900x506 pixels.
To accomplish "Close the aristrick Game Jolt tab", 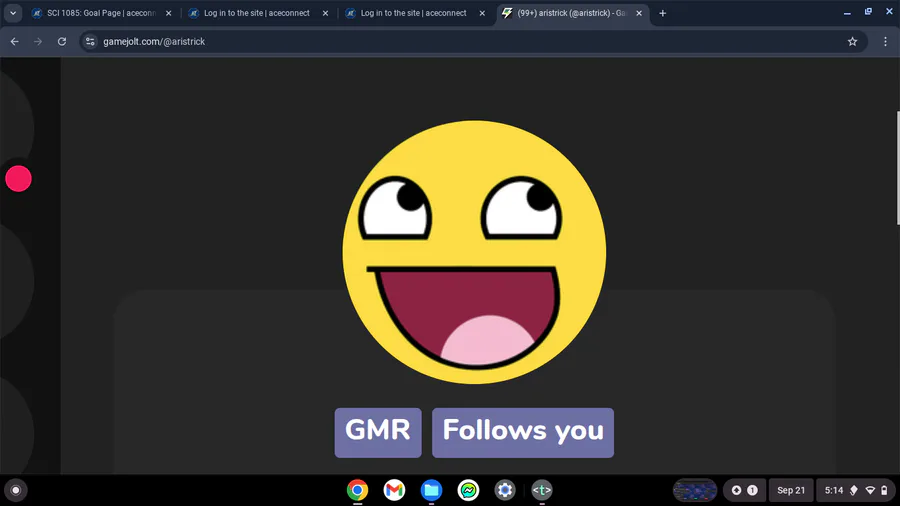I will [639, 13].
